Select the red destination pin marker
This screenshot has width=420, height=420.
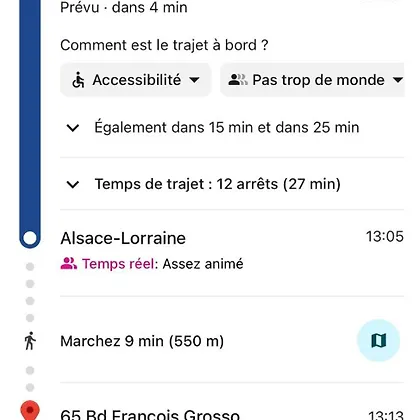click(x=30, y=410)
